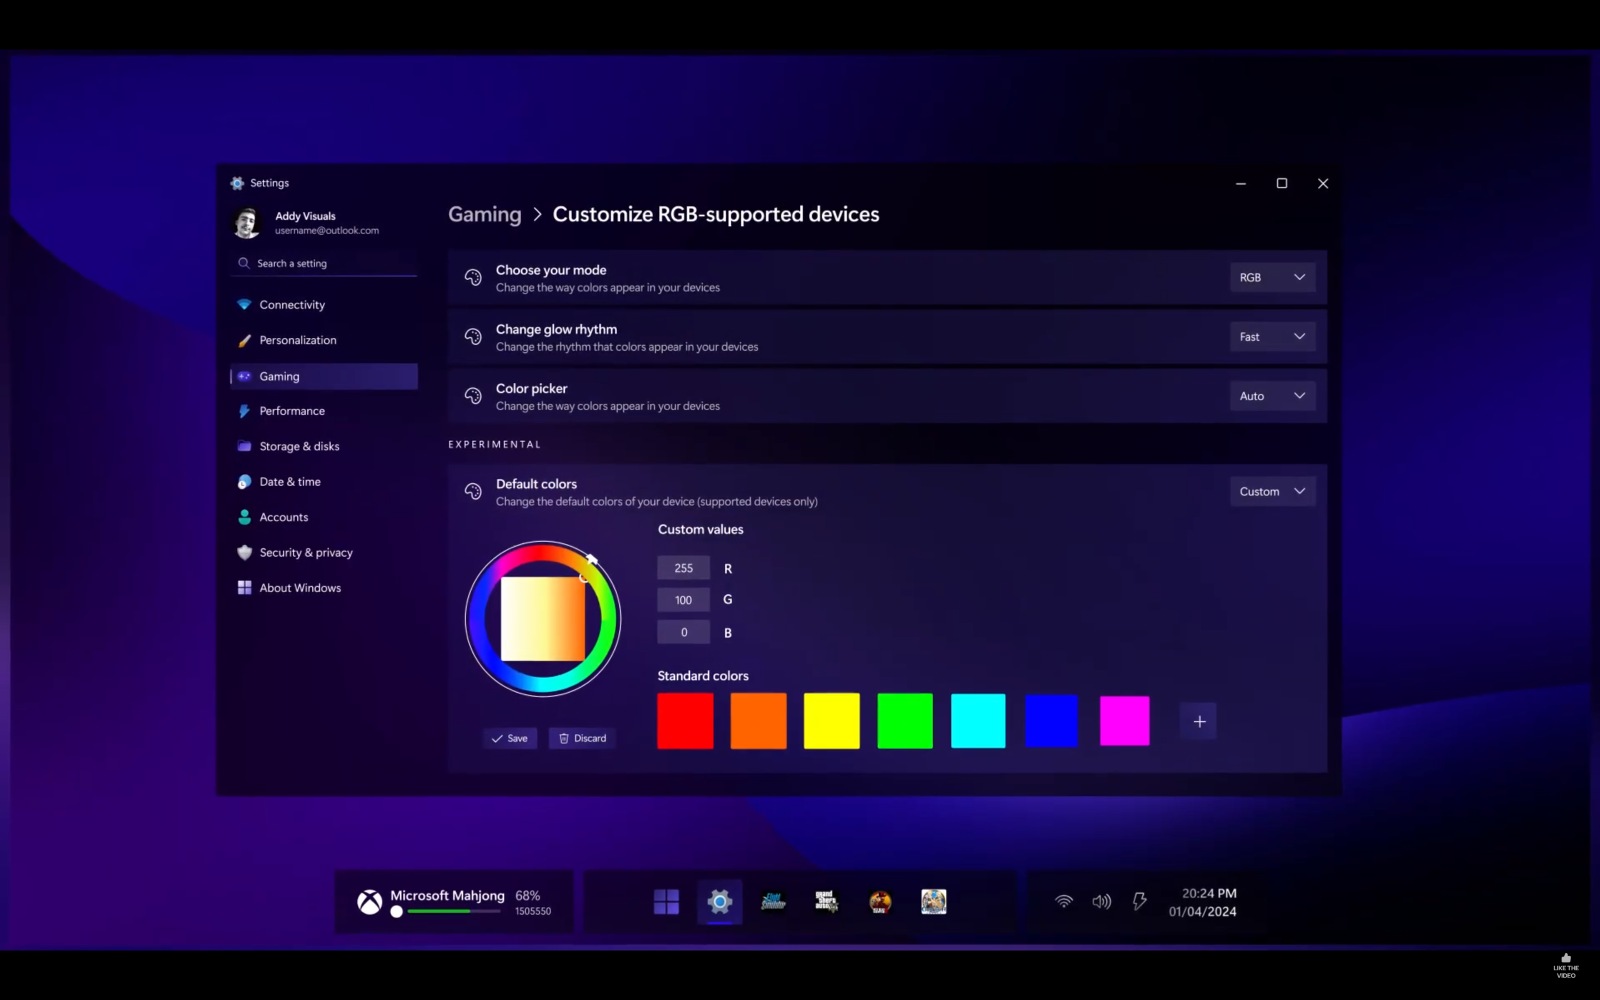The height and width of the screenshot is (1000, 1600).
Task: Expand the Color picker Auto dropdown
Action: (1272, 396)
